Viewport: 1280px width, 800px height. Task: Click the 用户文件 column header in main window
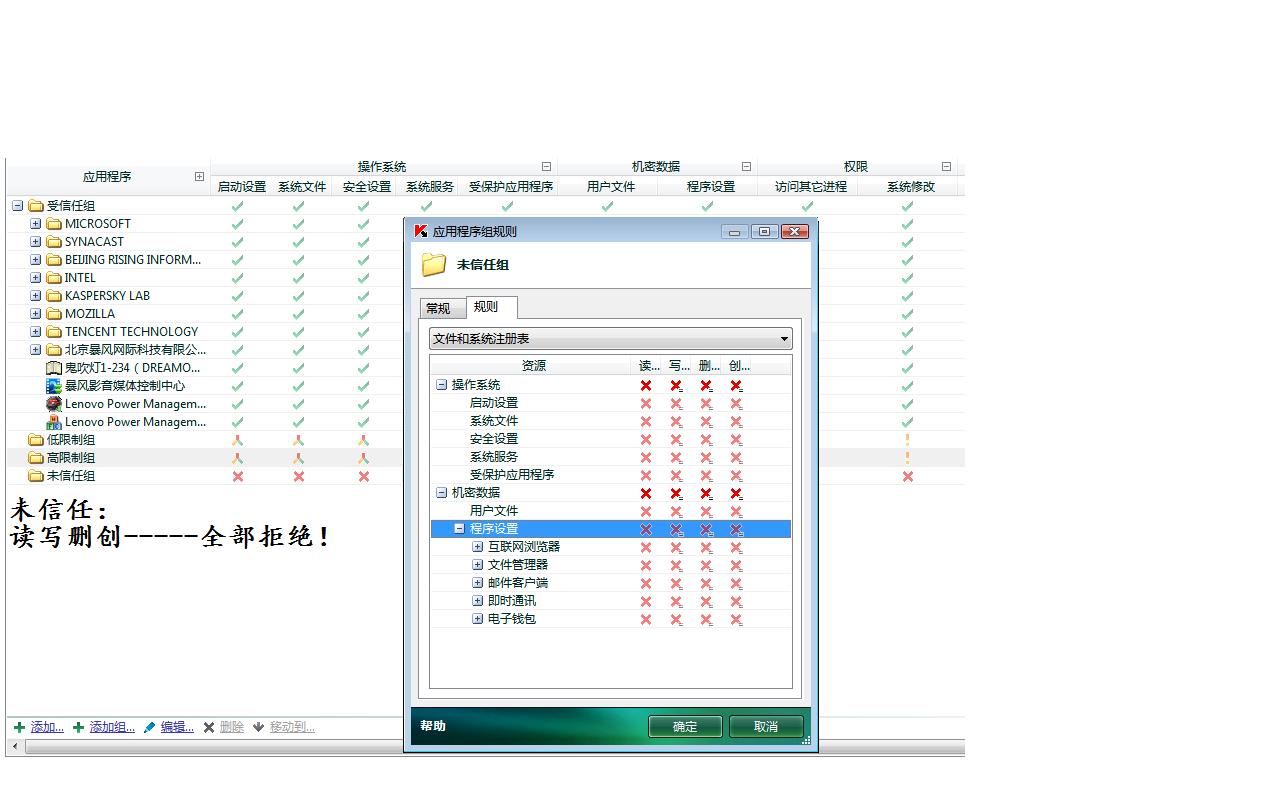608,187
